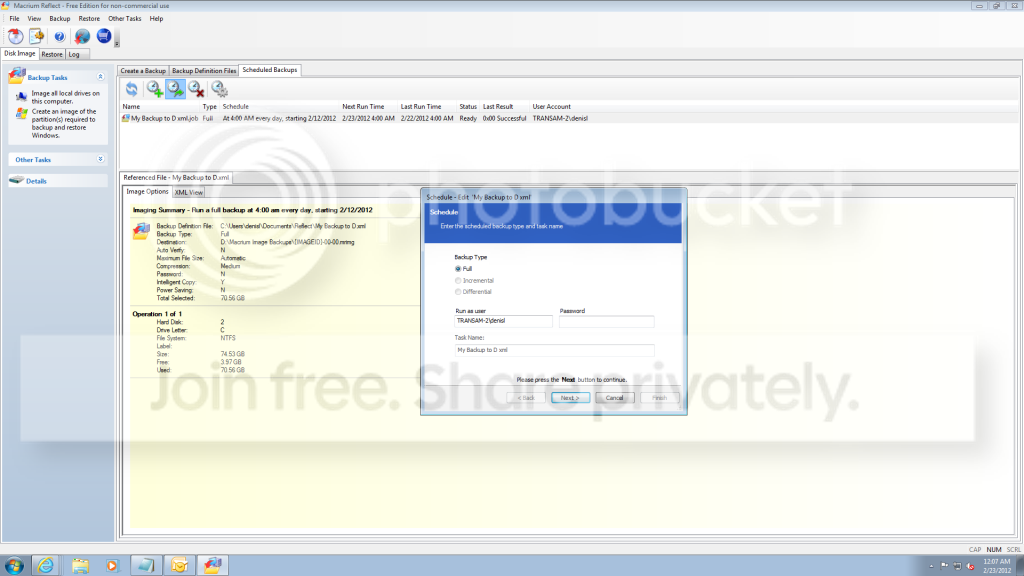Screen dimensions: 1024x576
Task: Click the muted volume tray icon
Action: [970, 566]
